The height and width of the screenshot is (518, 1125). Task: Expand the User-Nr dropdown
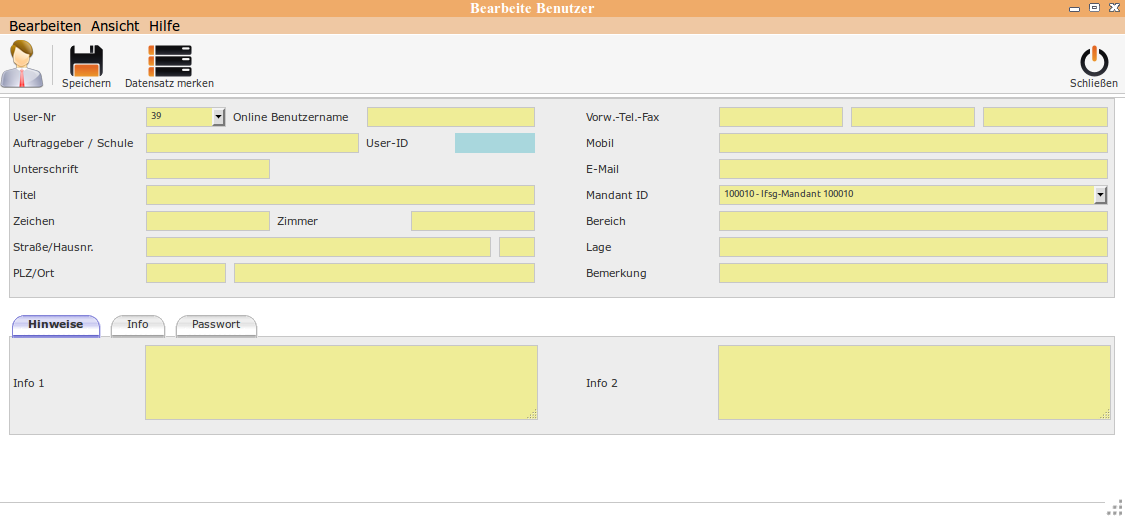point(219,117)
